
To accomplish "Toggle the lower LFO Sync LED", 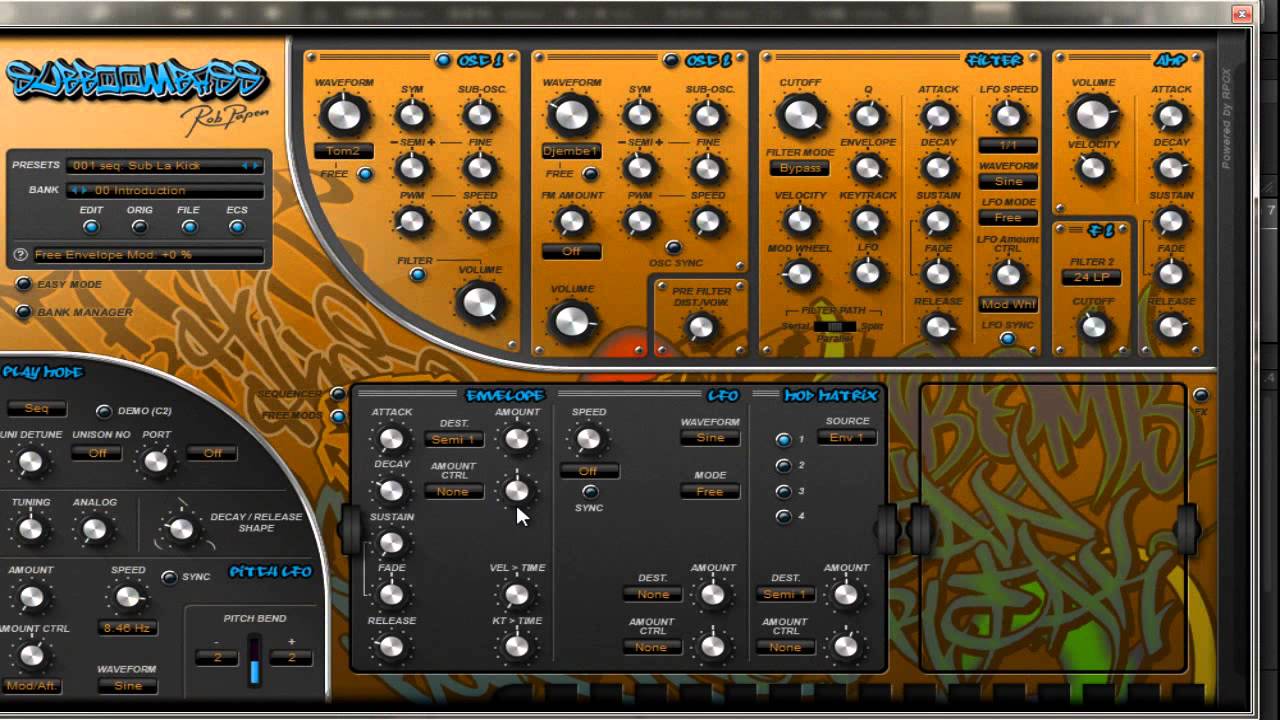I will click(x=590, y=491).
